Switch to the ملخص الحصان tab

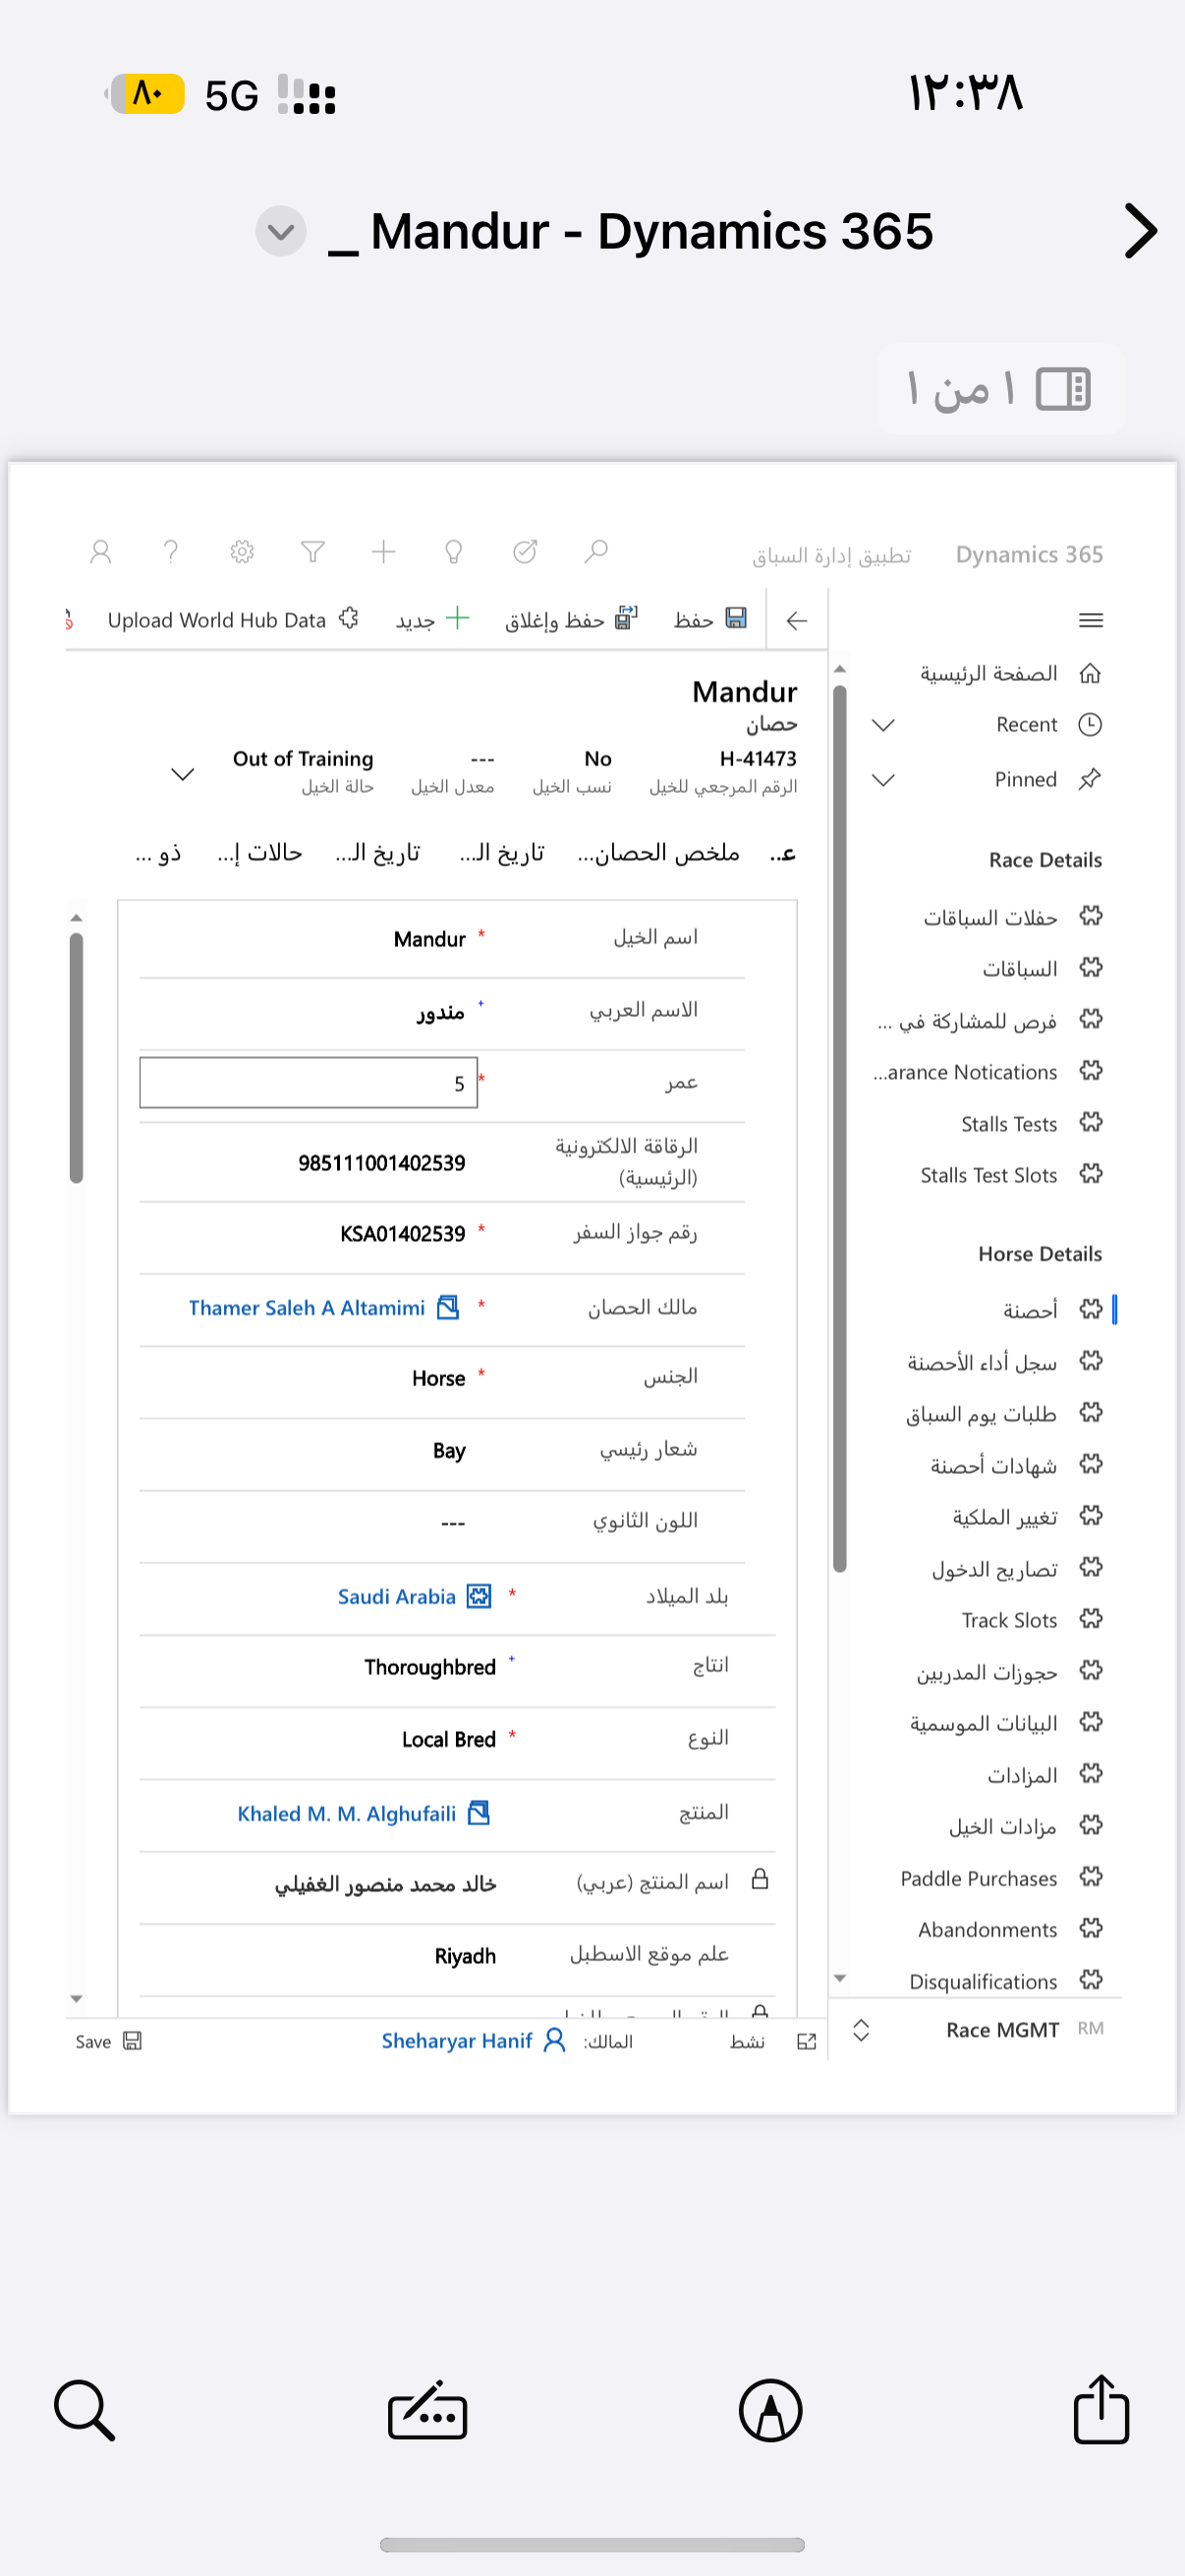point(659,852)
